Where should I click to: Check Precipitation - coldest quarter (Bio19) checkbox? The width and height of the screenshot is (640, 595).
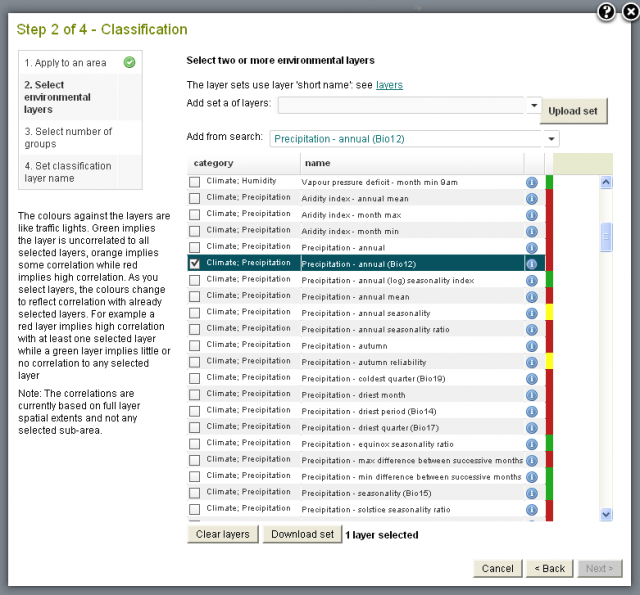click(x=195, y=378)
